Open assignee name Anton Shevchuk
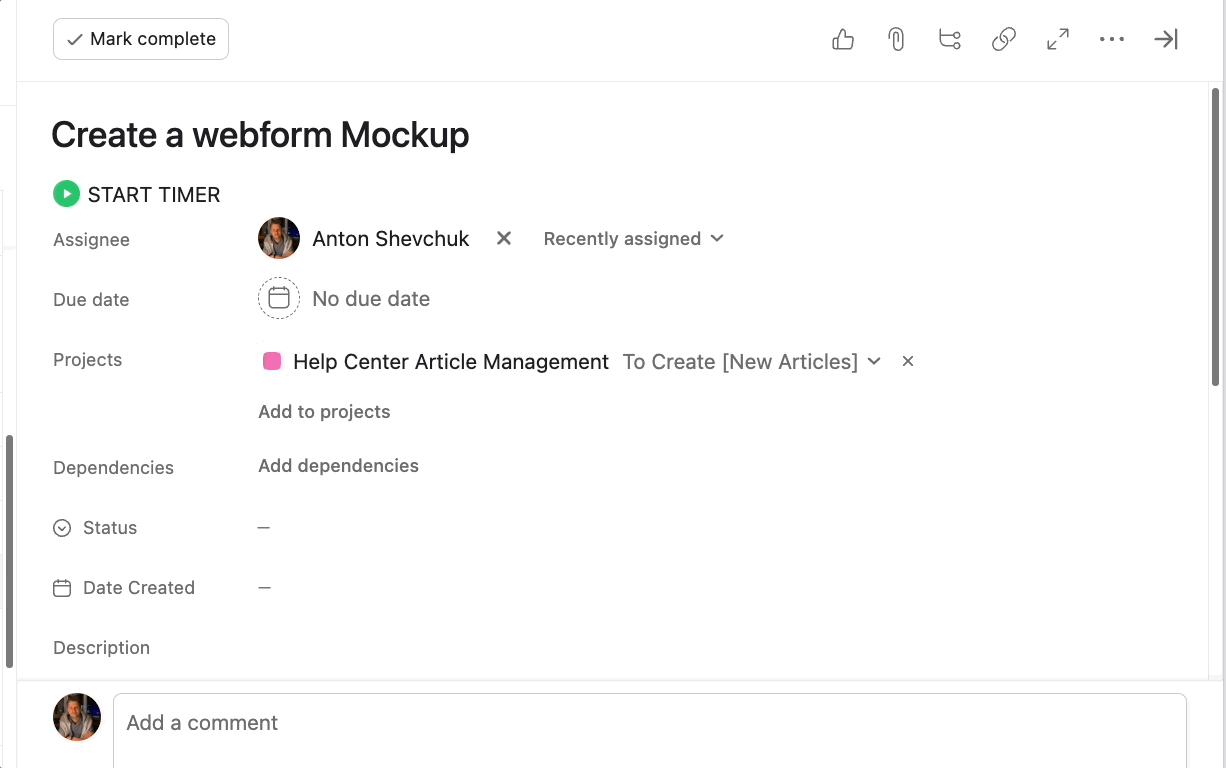The width and height of the screenshot is (1226, 768). (x=391, y=239)
